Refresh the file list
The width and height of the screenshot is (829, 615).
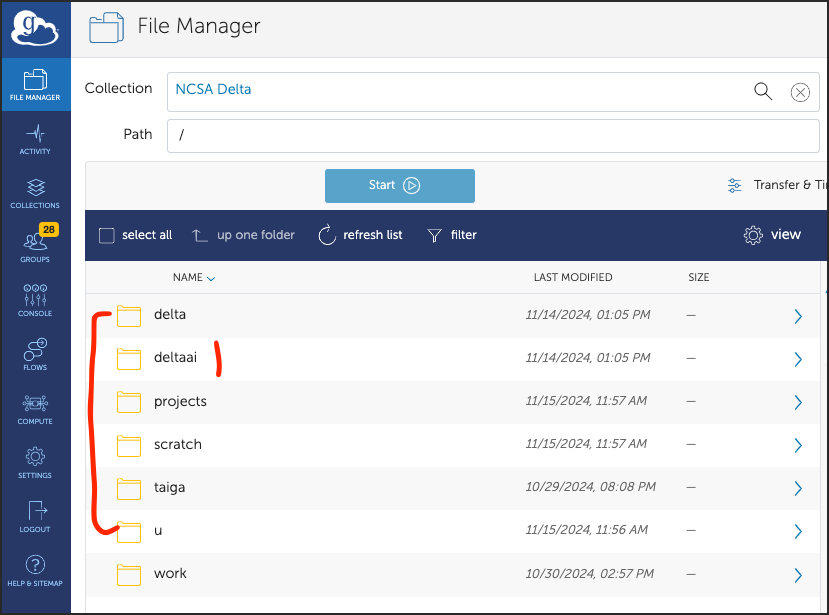click(360, 235)
